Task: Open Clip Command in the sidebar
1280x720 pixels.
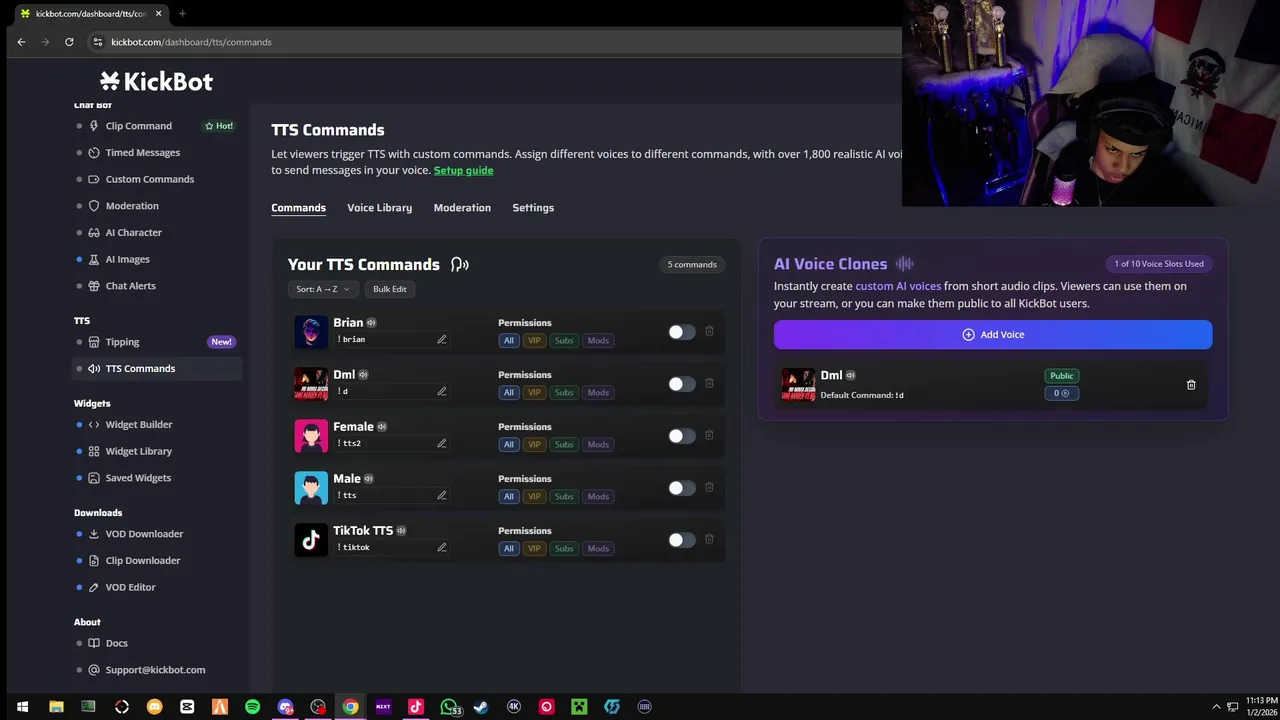Action: pyautogui.click(x=139, y=126)
